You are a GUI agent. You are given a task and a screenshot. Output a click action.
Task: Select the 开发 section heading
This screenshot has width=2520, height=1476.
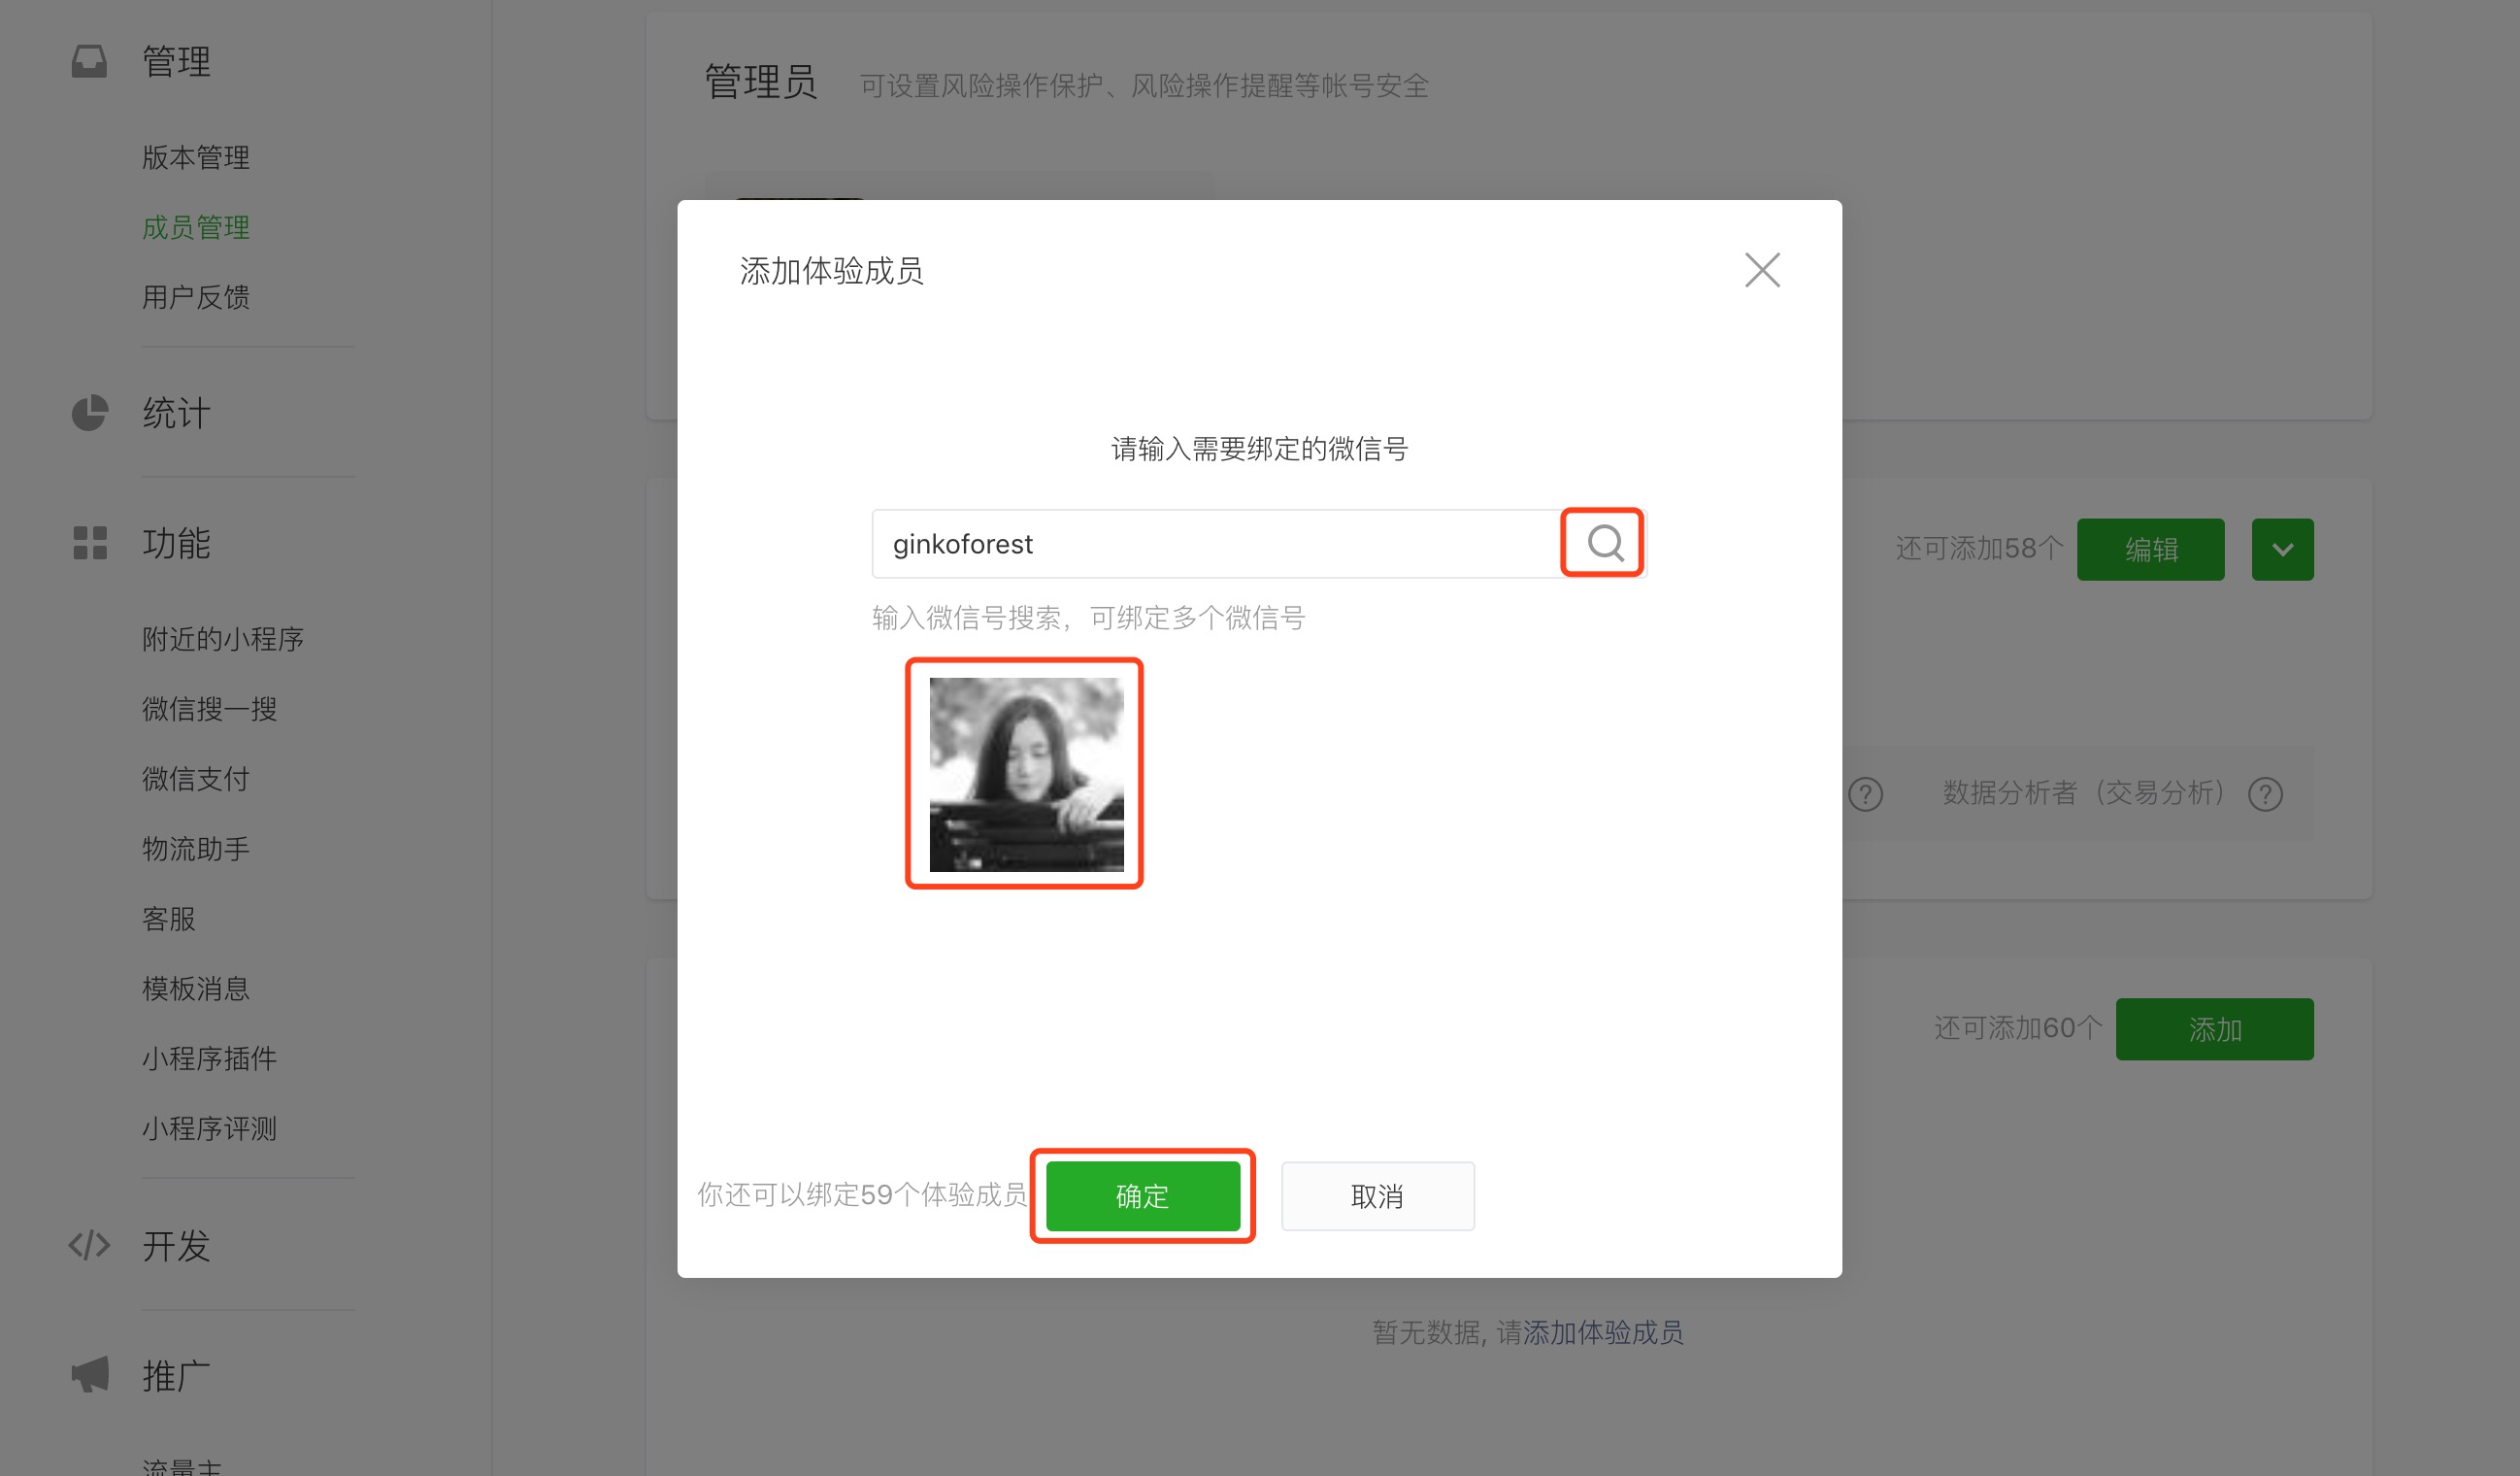click(x=176, y=1245)
